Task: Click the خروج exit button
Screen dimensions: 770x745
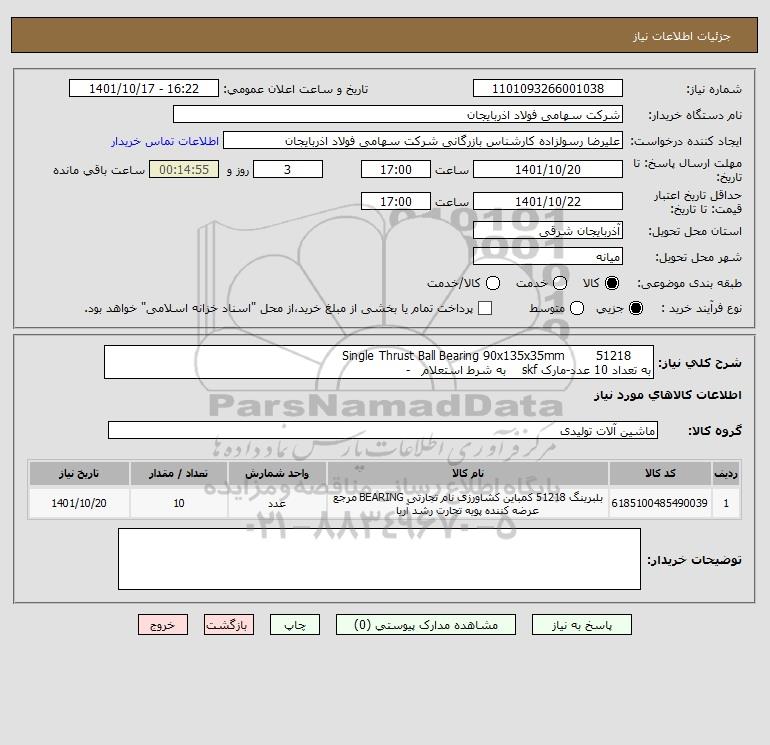Action: tap(163, 625)
